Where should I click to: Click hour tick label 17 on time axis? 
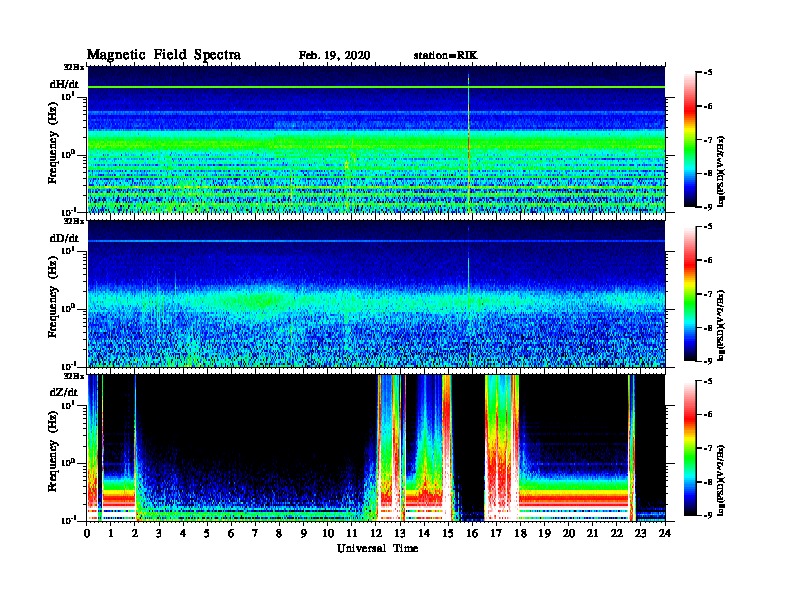(x=496, y=534)
